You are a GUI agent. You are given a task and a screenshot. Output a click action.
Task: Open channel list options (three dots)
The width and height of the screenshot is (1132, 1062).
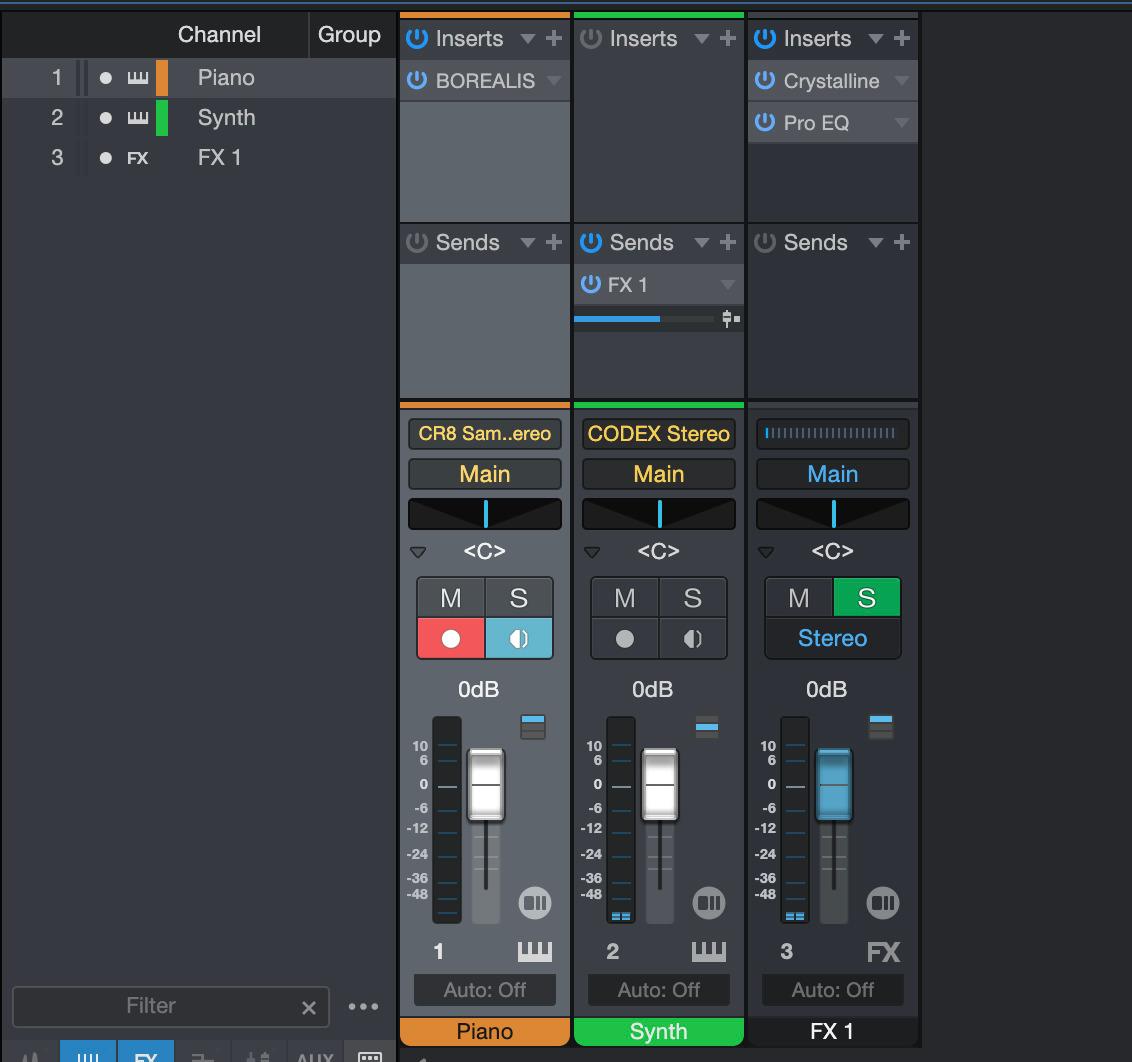(363, 1006)
